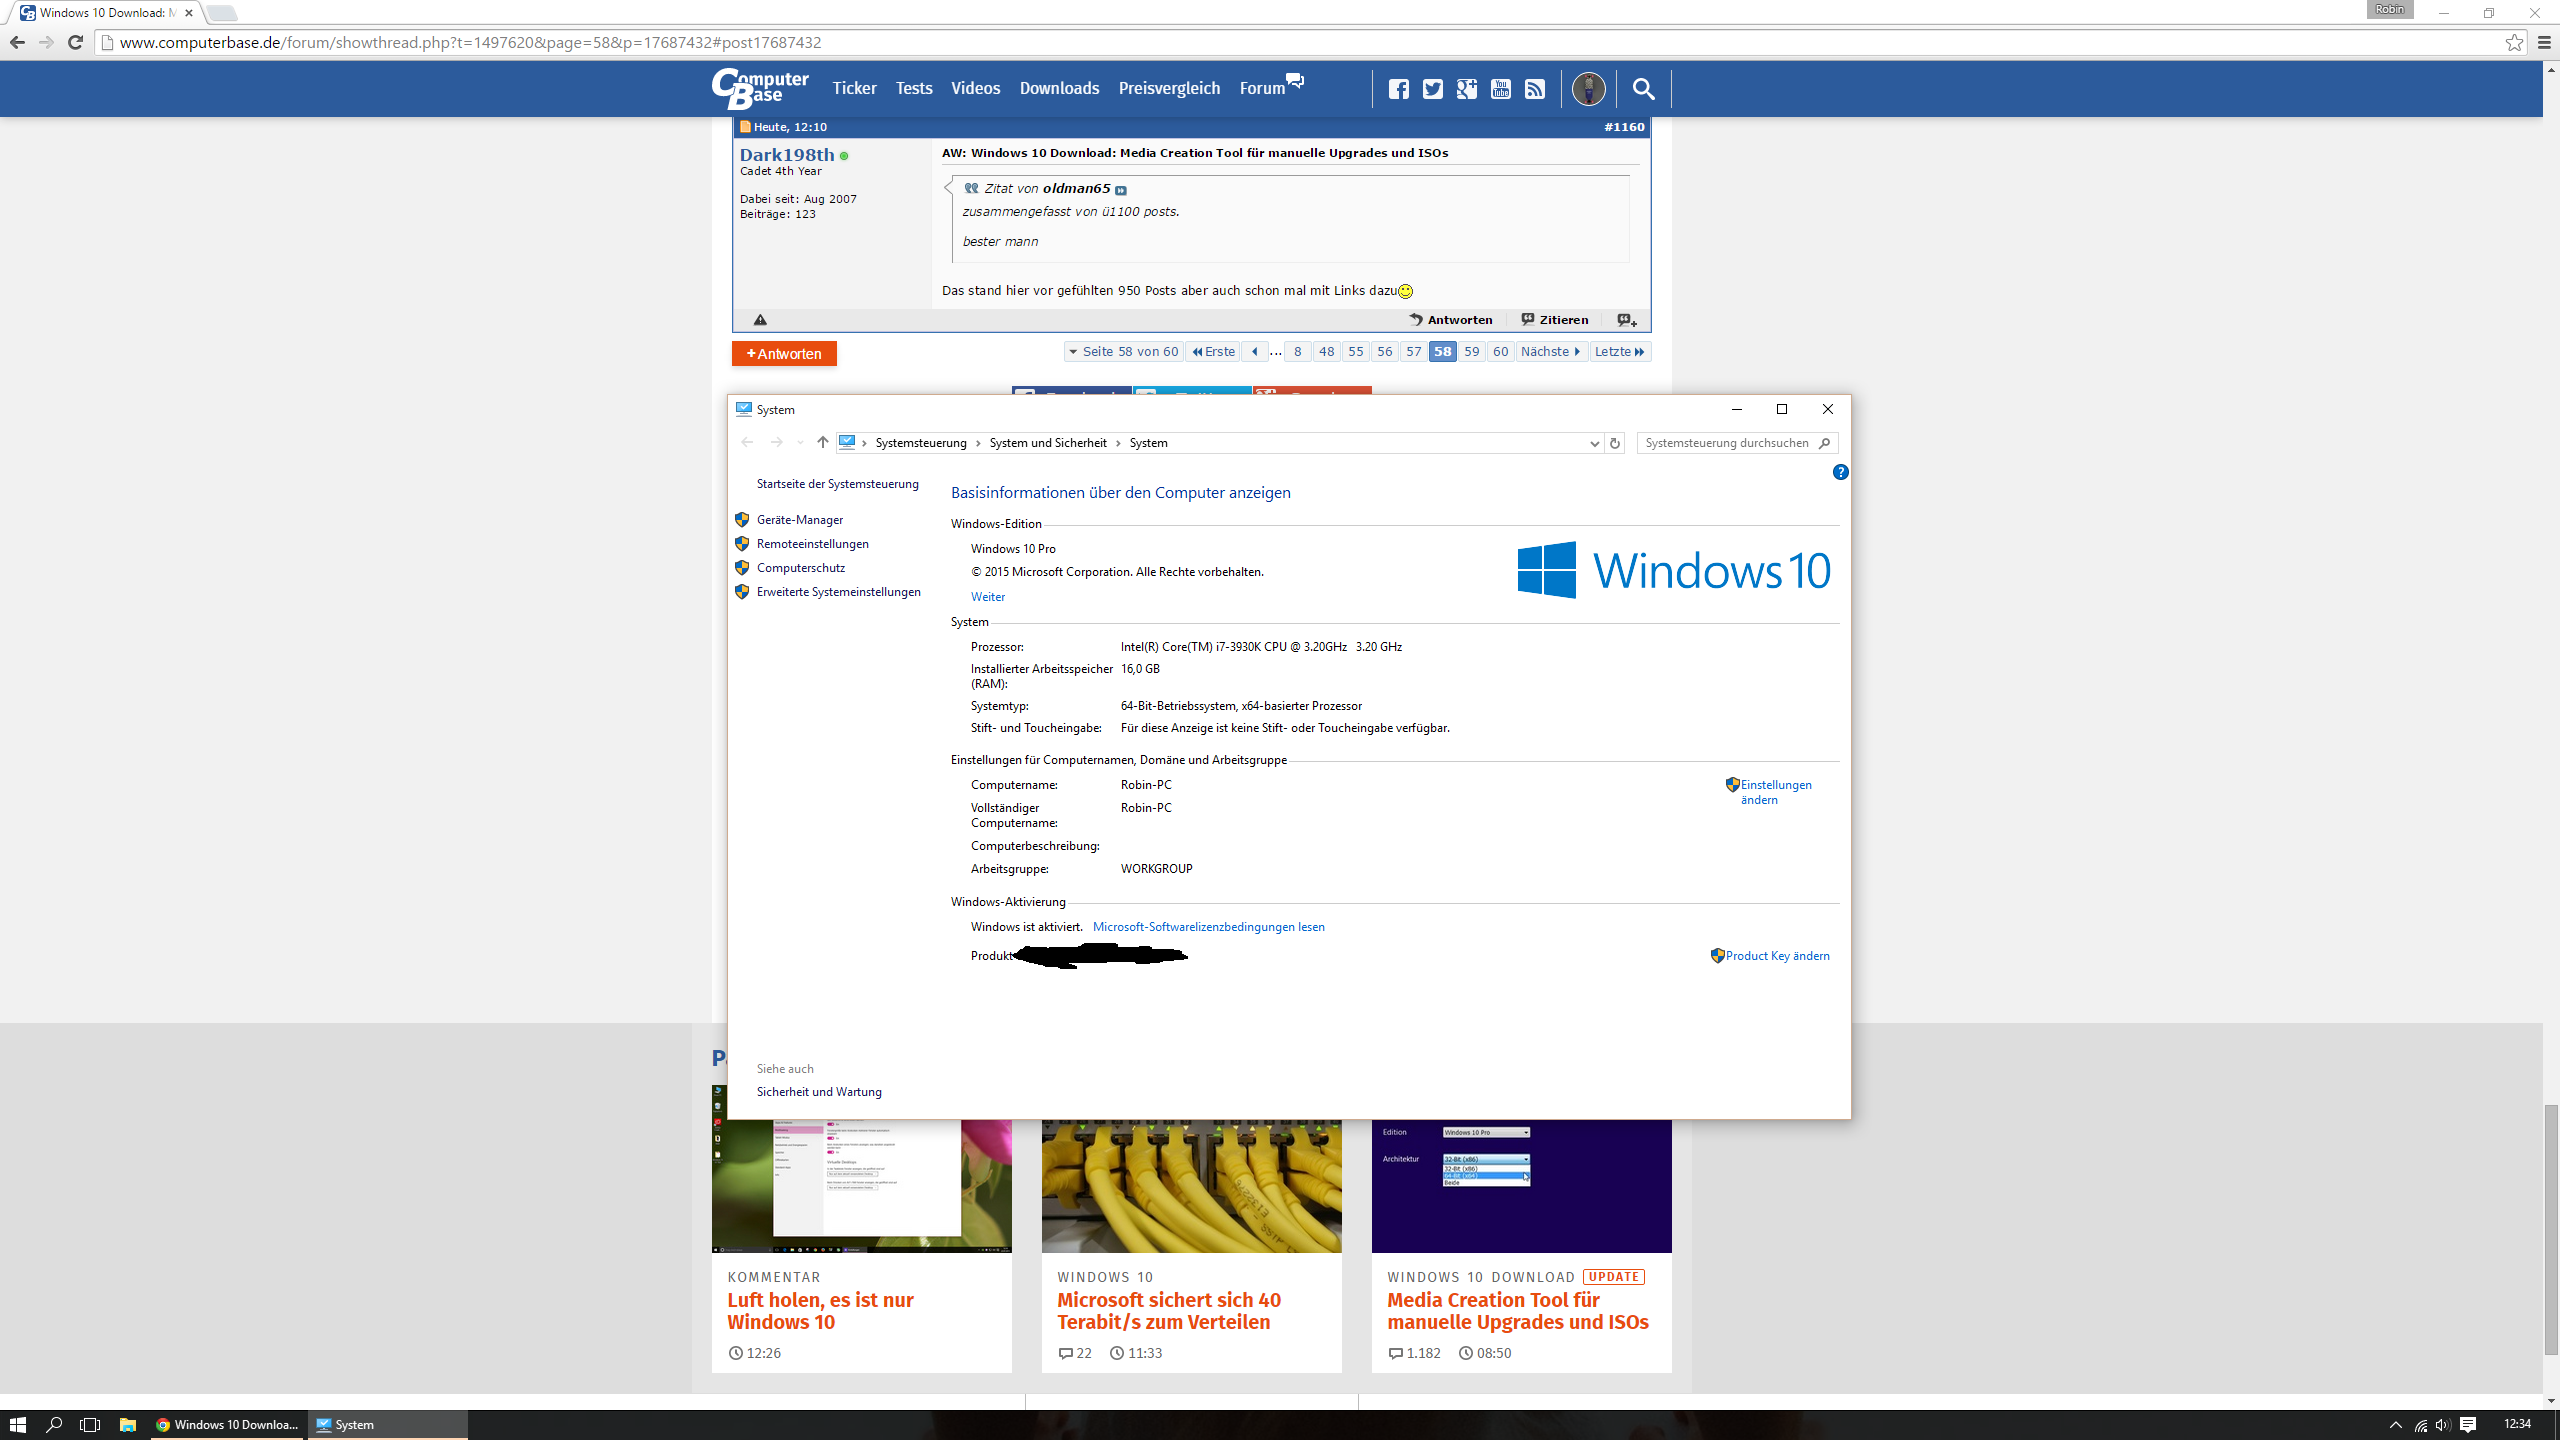Click the orange Antworten button

pos(784,354)
